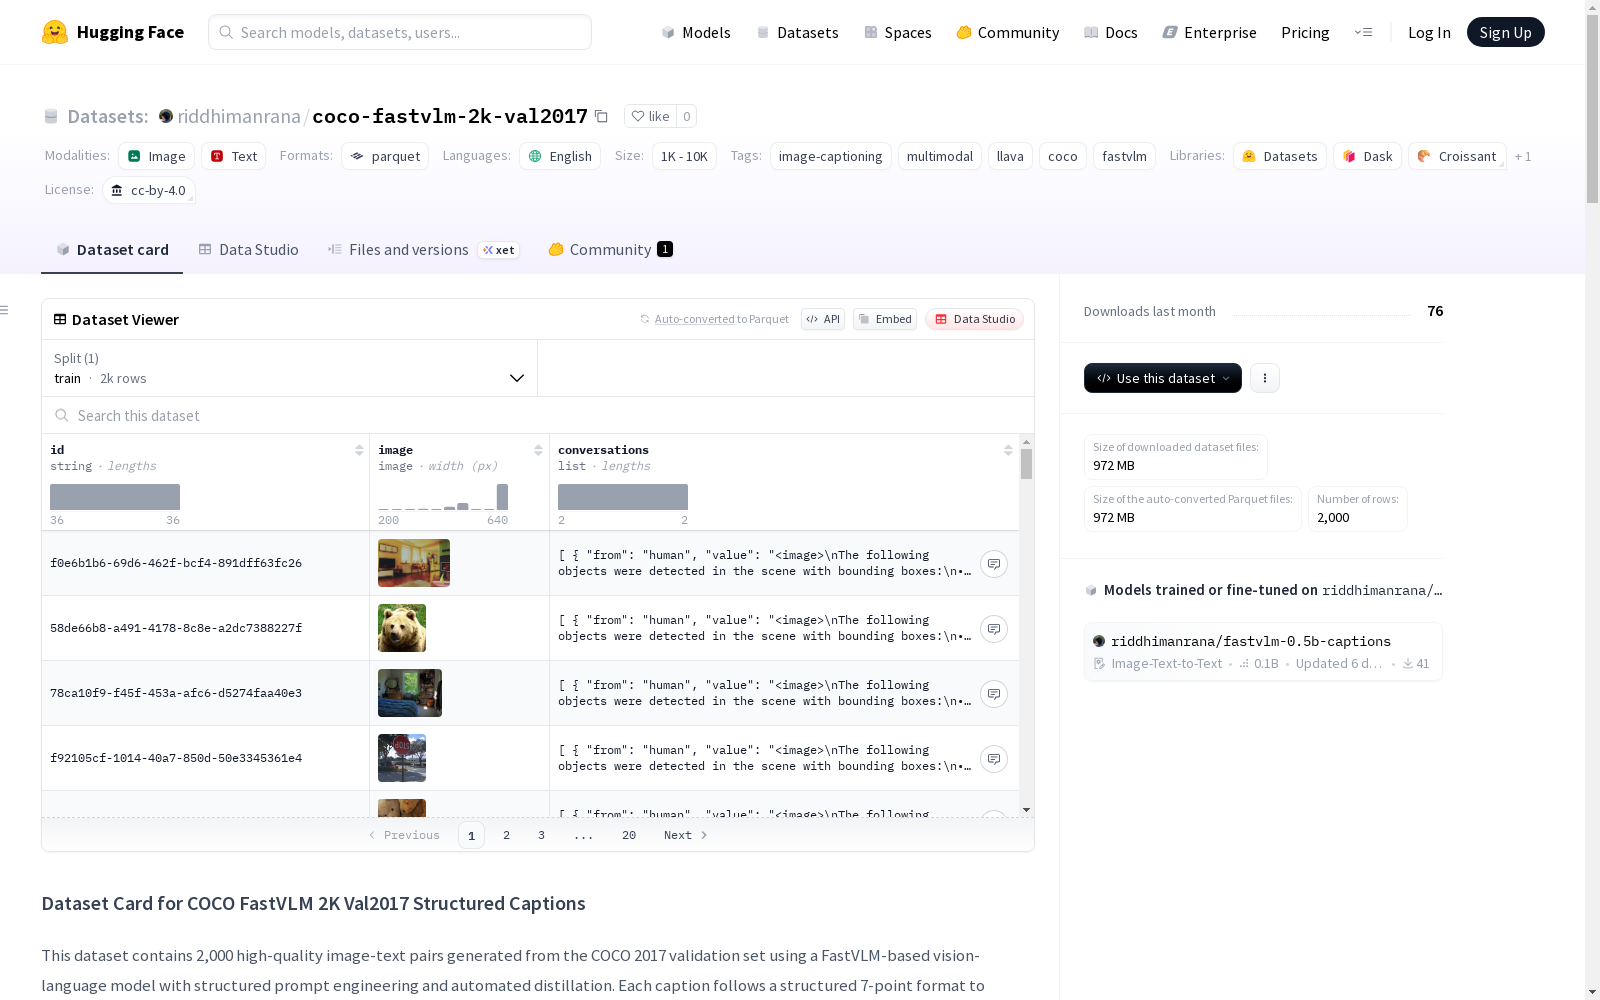Sort by the conversations column arrows

pos(1008,450)
